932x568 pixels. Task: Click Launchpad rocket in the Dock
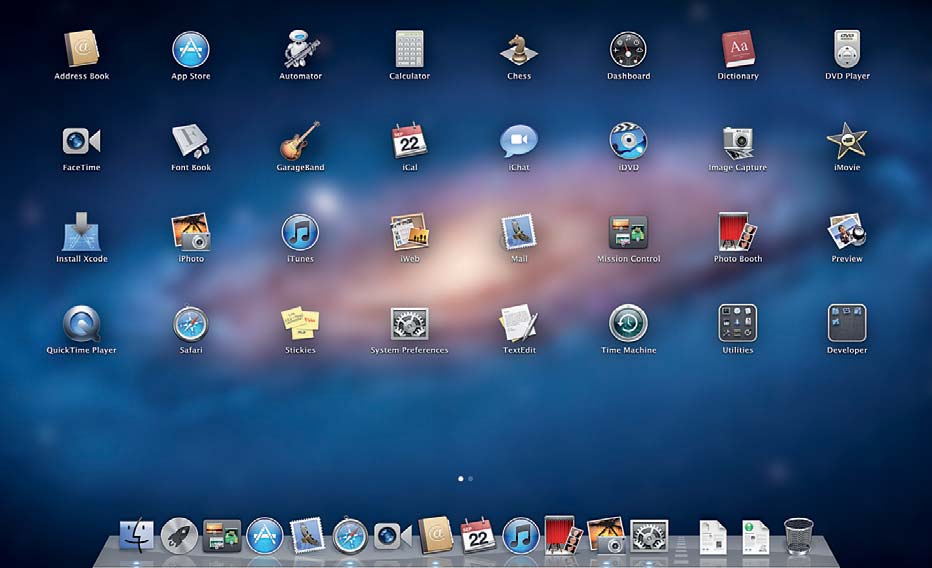(x=179, y=535)
